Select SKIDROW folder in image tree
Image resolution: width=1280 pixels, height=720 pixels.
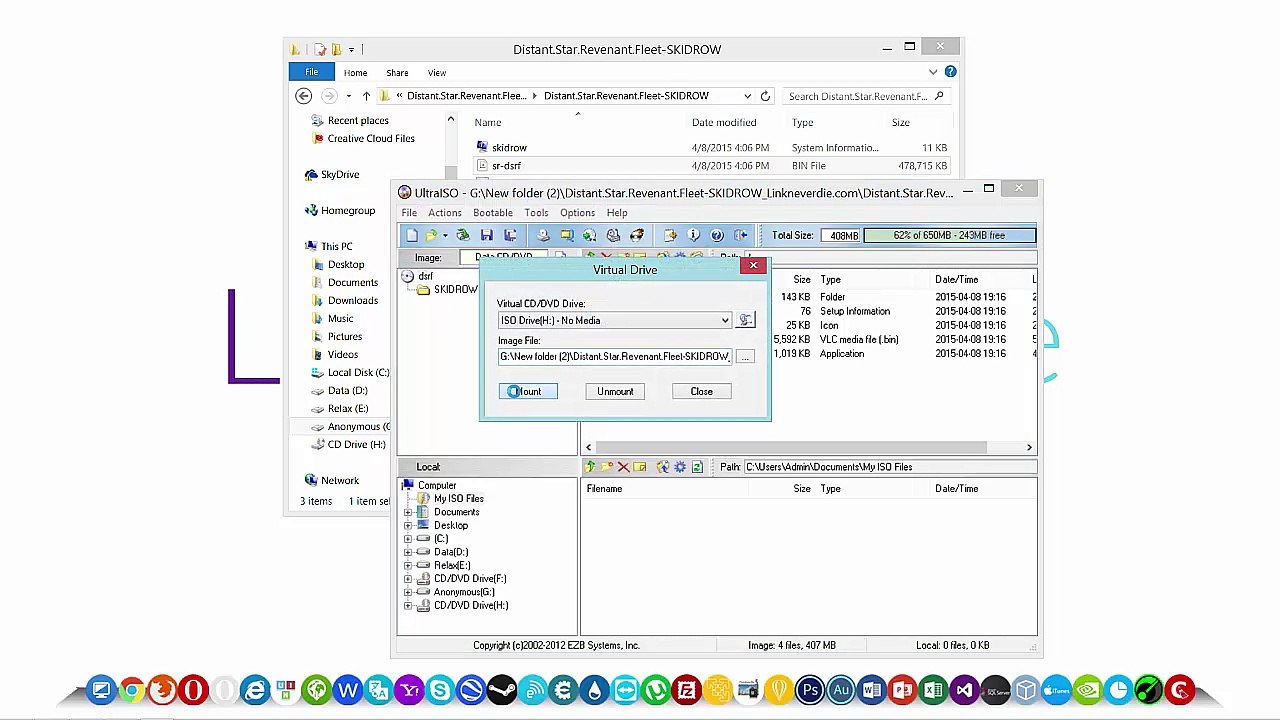point(455,290)
